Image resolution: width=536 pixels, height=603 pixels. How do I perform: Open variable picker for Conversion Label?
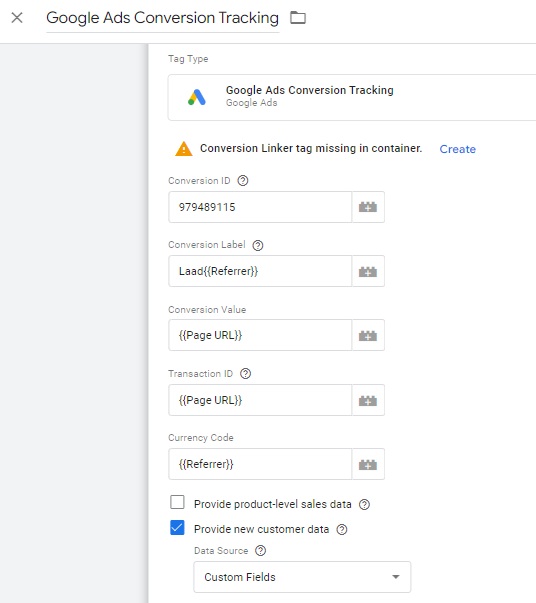[368, 271]
